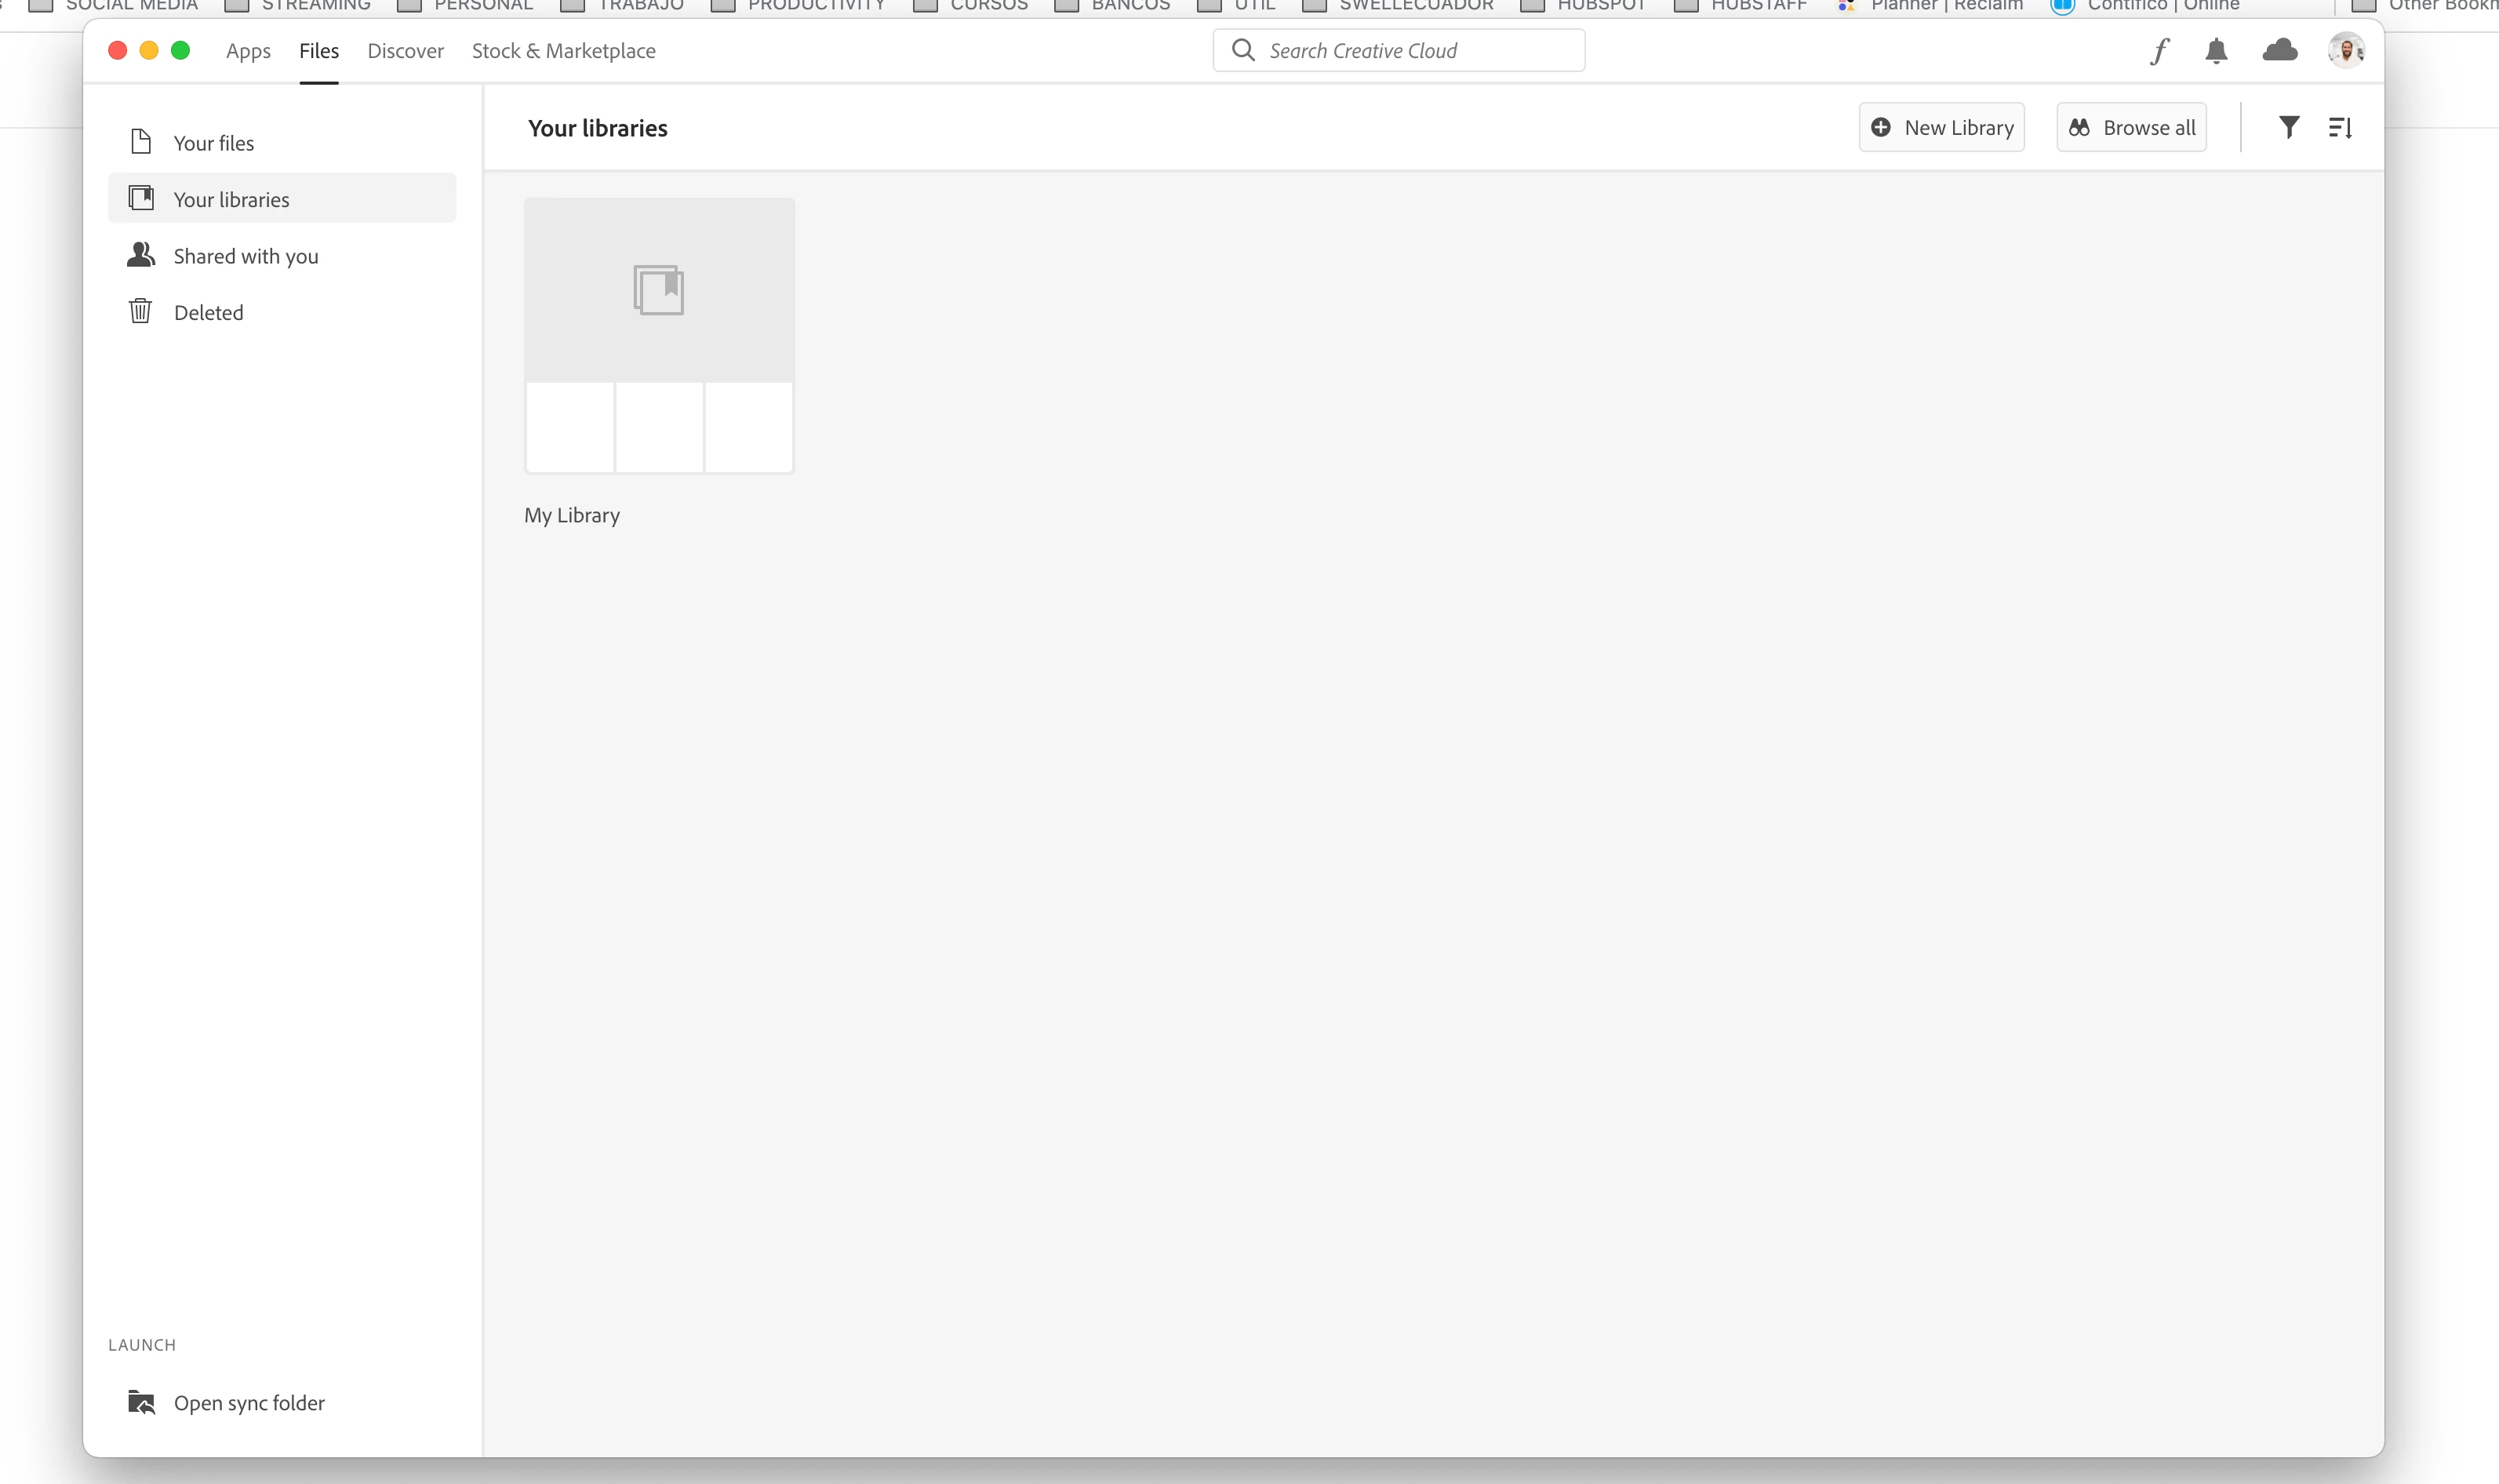Open the filter libraries funnel icon
Screen dimensions: 2499x1484
click(2288, 128)
